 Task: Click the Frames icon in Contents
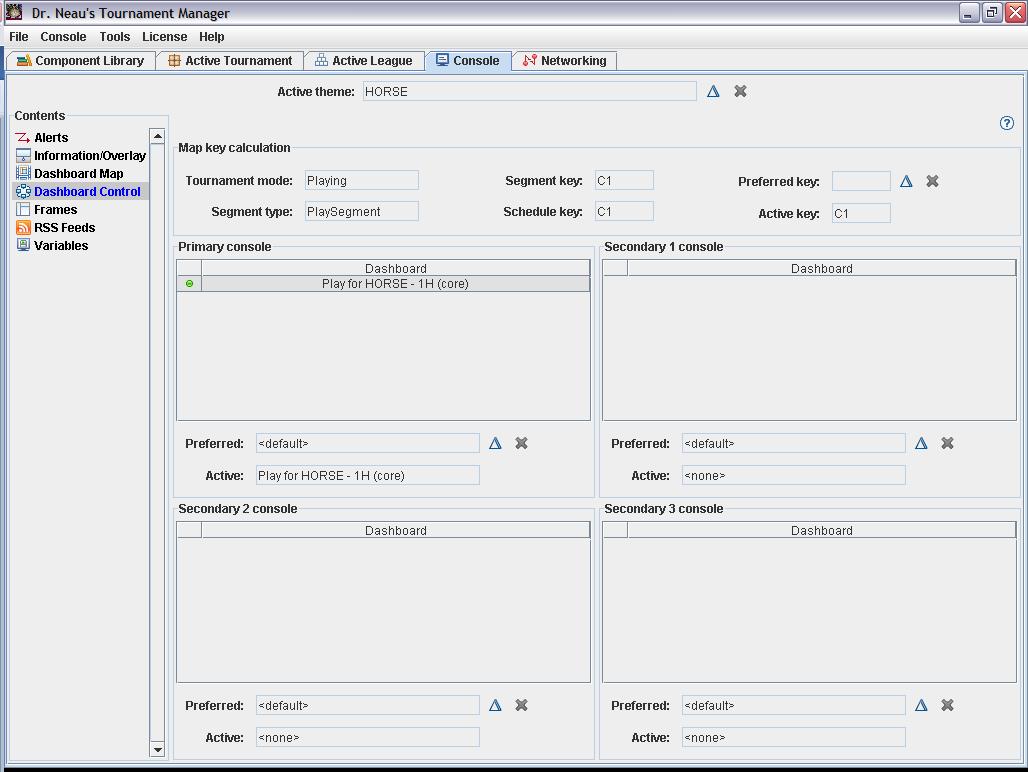pyautogui.click(x=23, y=209)
